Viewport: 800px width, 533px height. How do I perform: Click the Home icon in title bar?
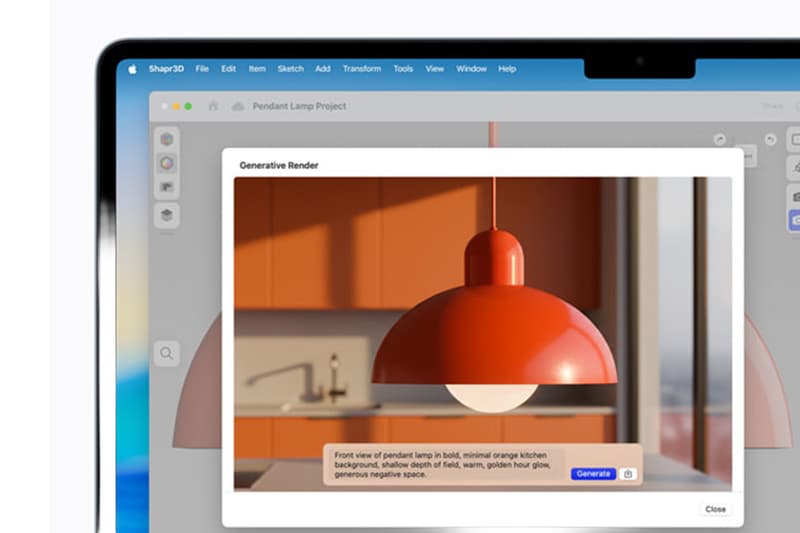[212, 106]
